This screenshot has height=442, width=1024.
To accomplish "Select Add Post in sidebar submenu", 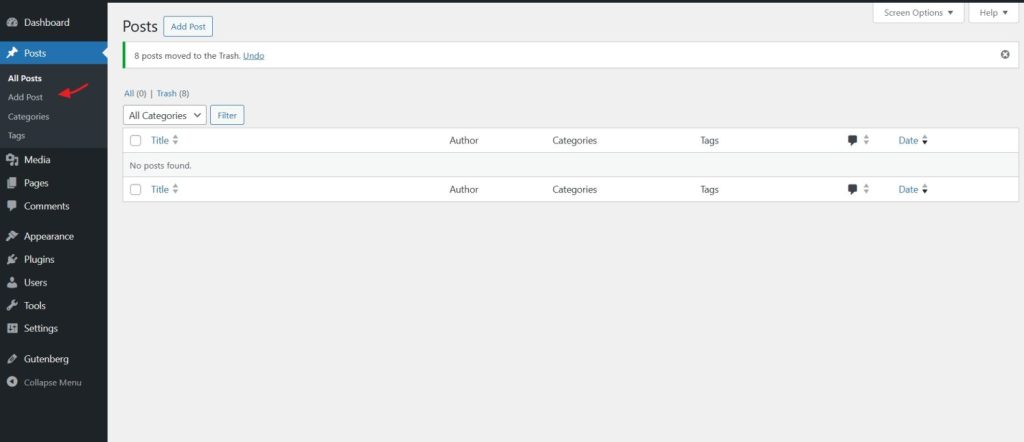I will pyautogui.click(x=25, y=97).
